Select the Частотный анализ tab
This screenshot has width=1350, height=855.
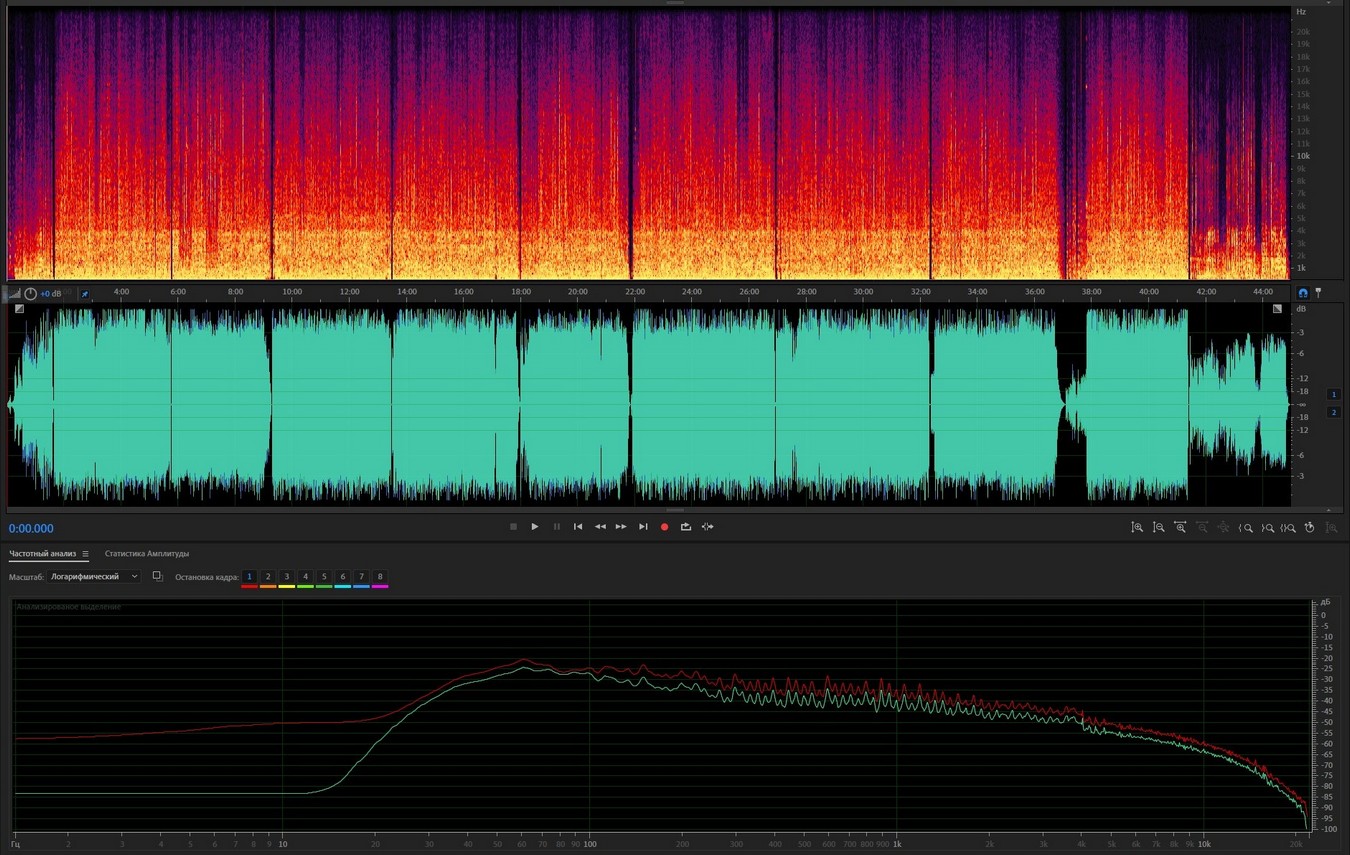(42, 554)
